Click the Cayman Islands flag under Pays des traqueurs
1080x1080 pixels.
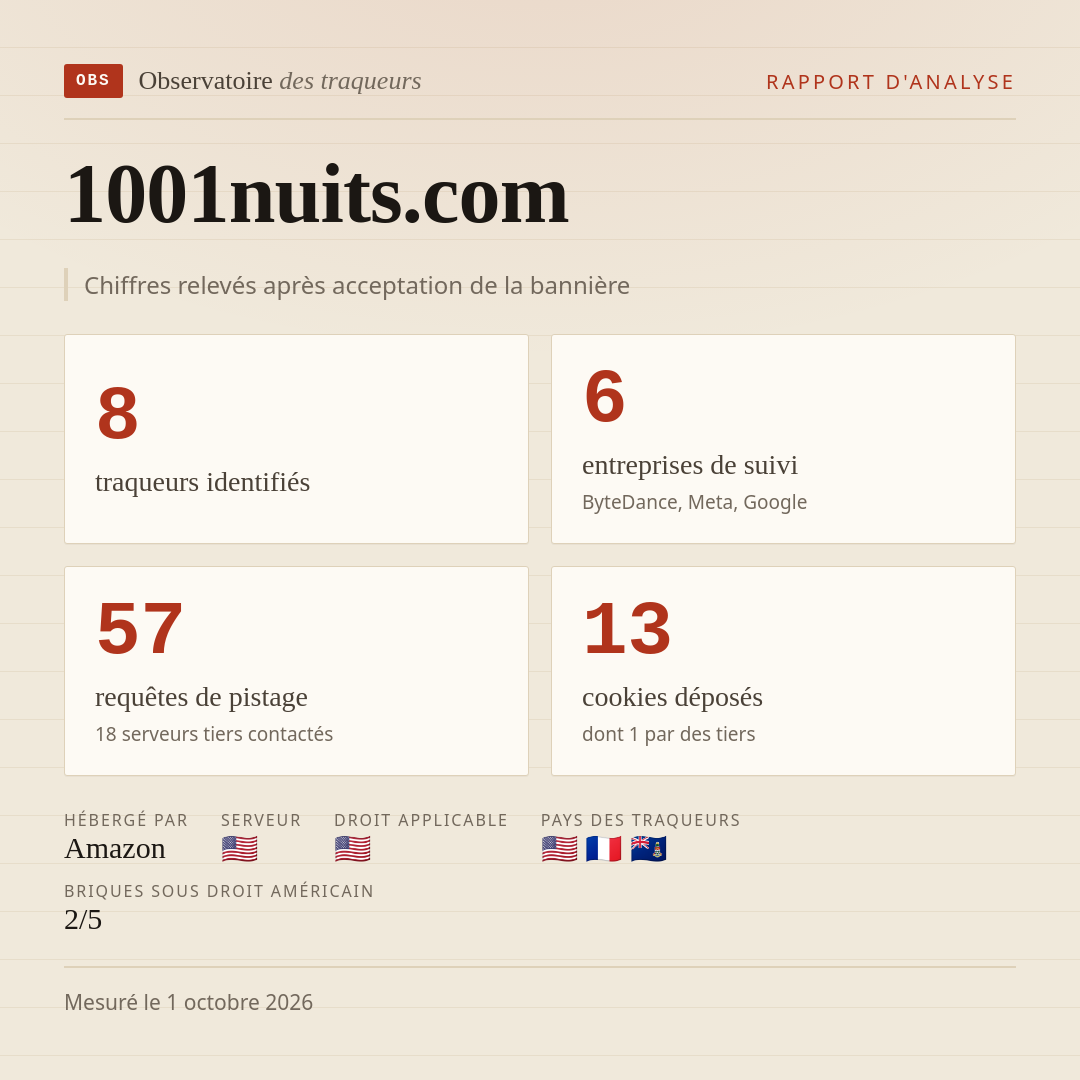pos(648,849)
